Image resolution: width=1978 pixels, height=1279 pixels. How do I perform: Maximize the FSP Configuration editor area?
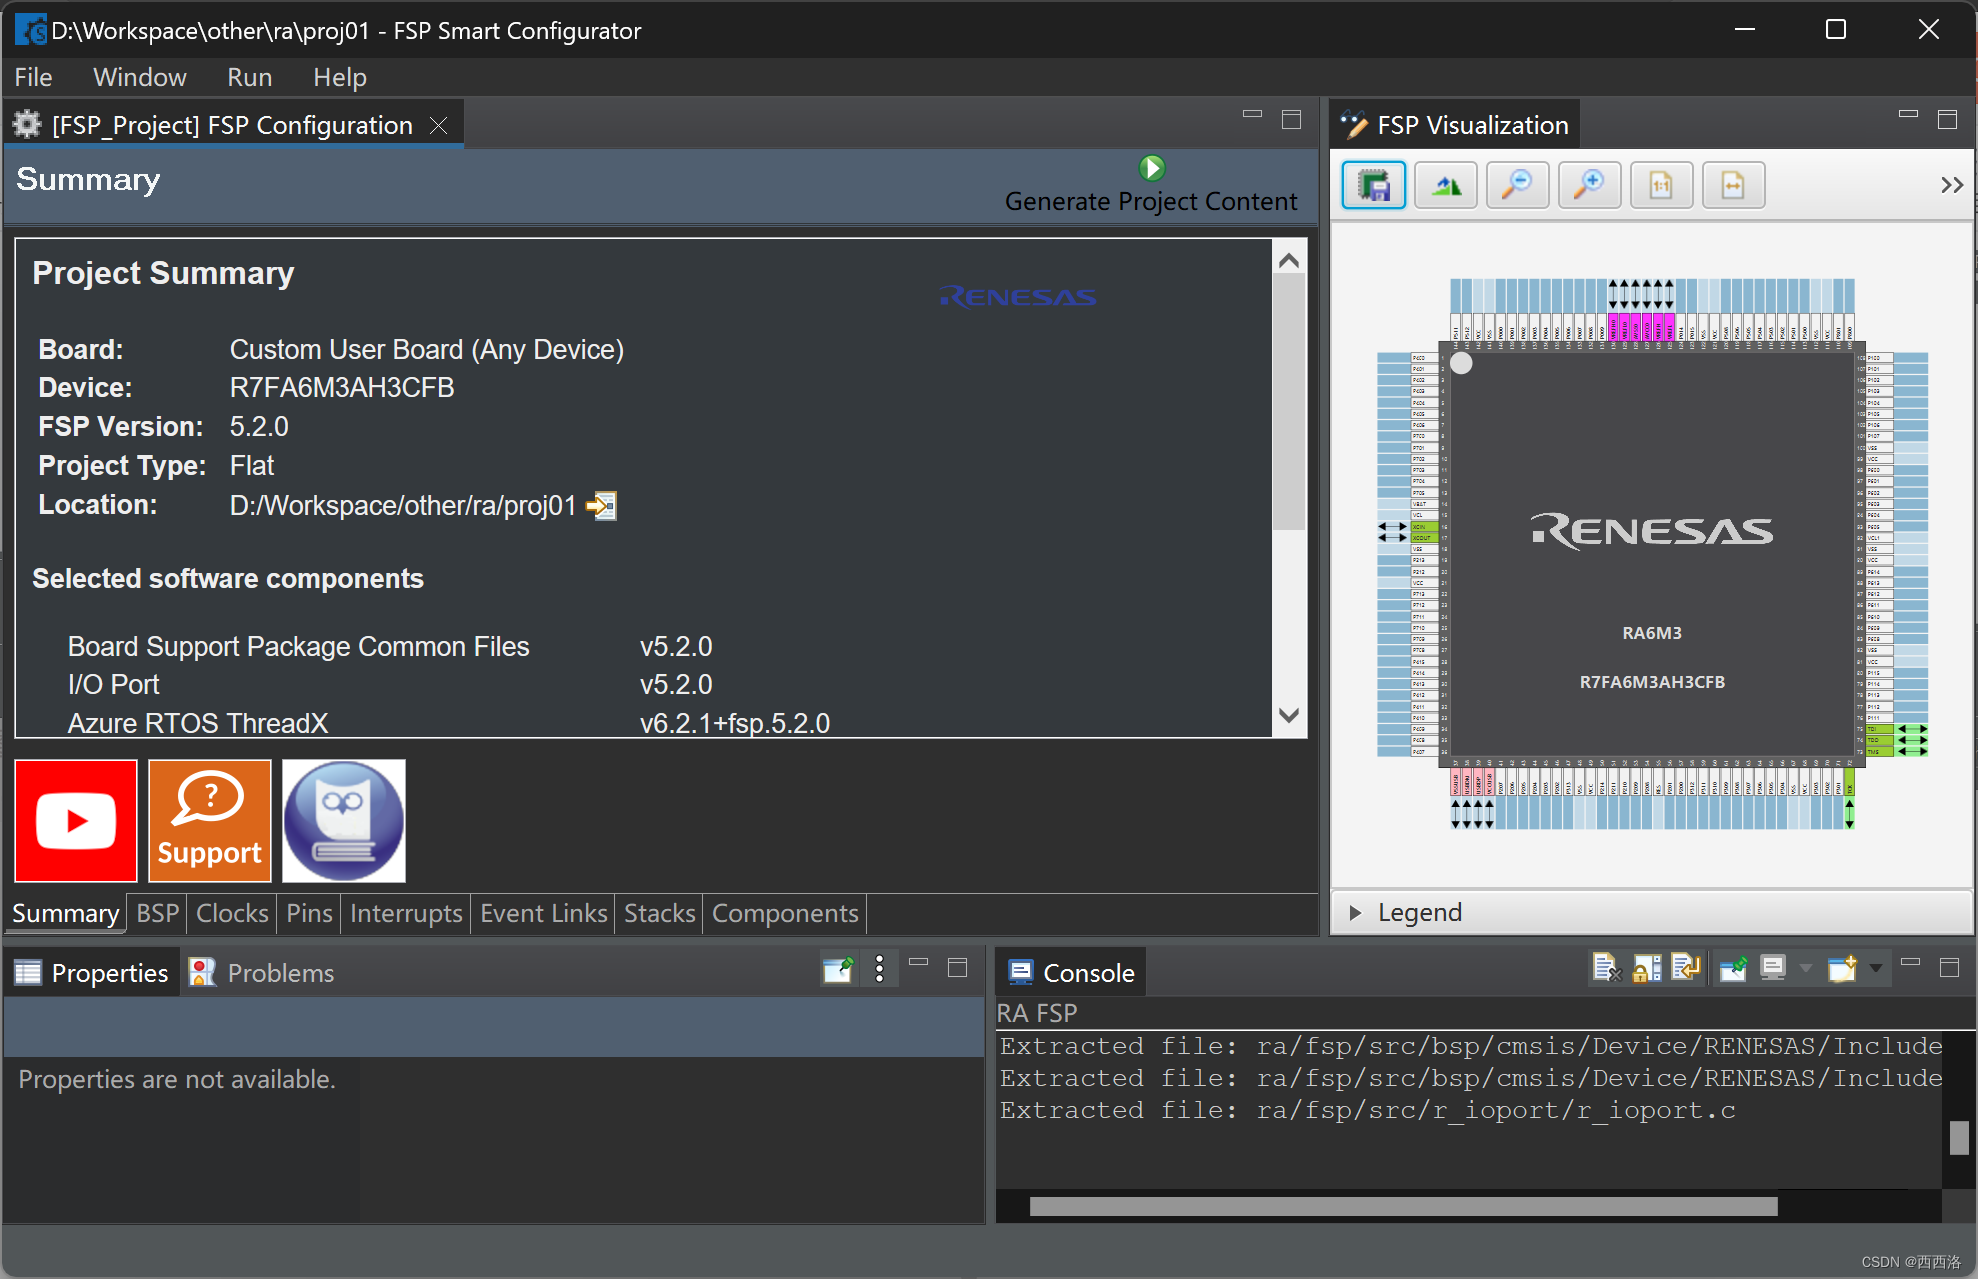[1291, 119]
